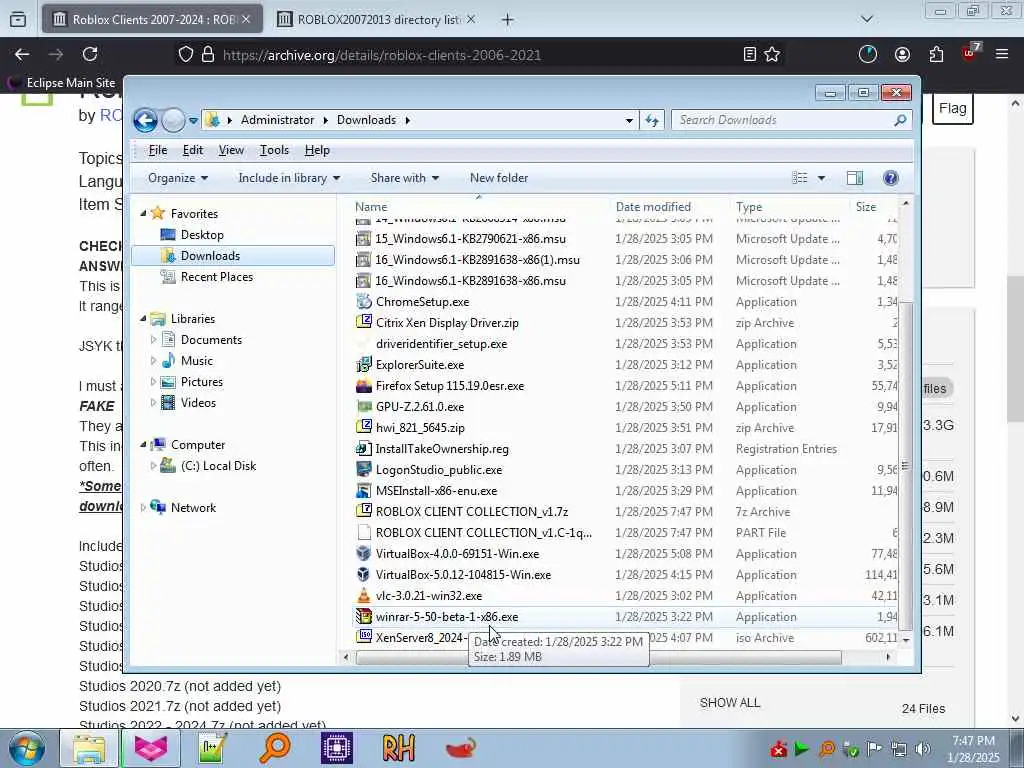Collapse the Libraries tree group

click(x=144, y=319)
